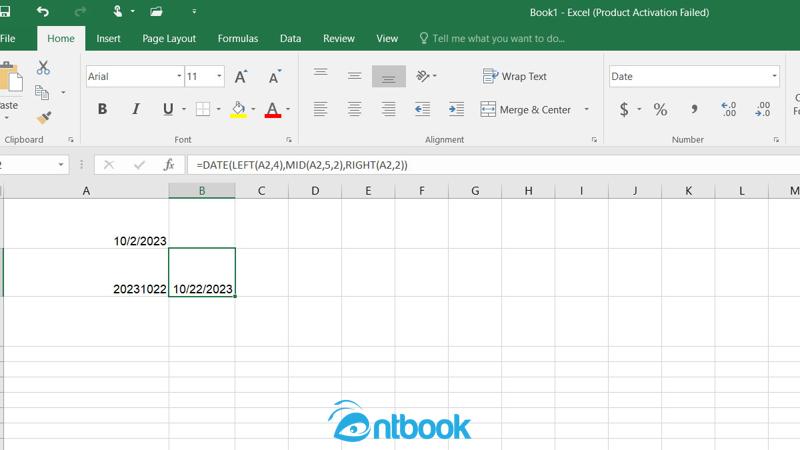Click the Paste clipboard icon
Viewport: 800px width, 450px height.
[x=10, y=78]
